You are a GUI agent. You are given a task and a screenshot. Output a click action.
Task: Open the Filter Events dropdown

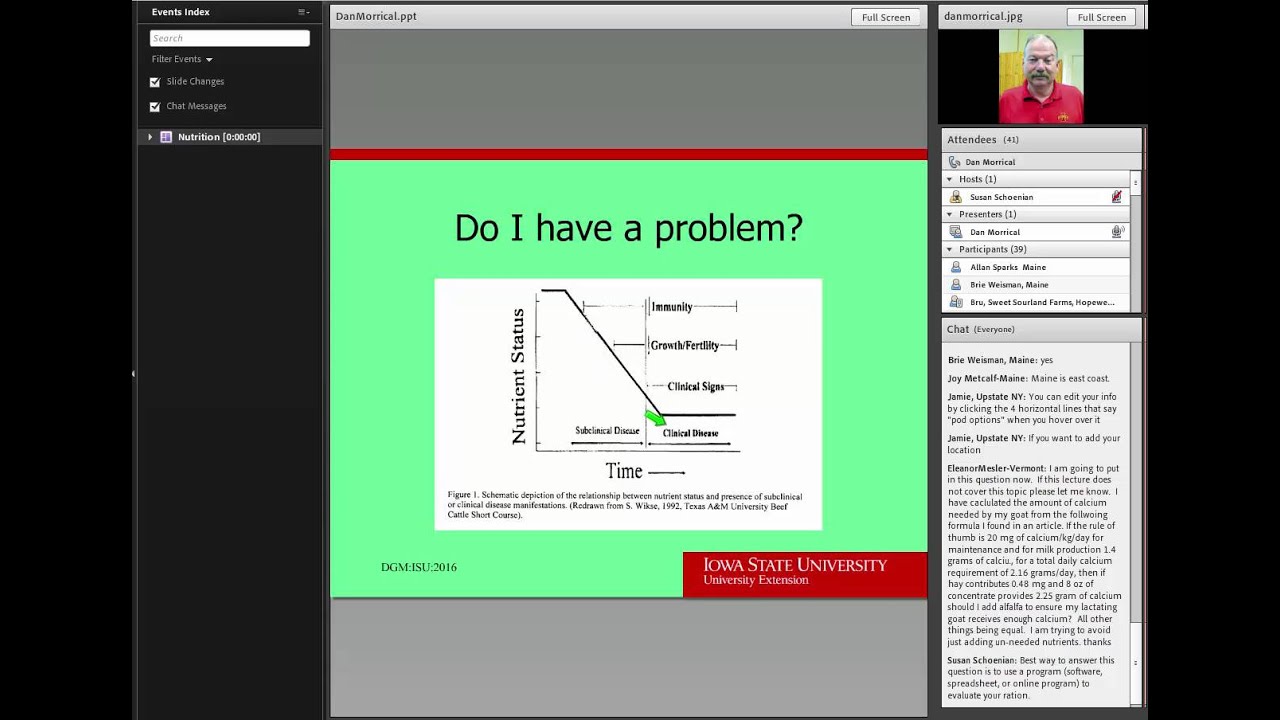pyautogui.click(x=182, y=59)
